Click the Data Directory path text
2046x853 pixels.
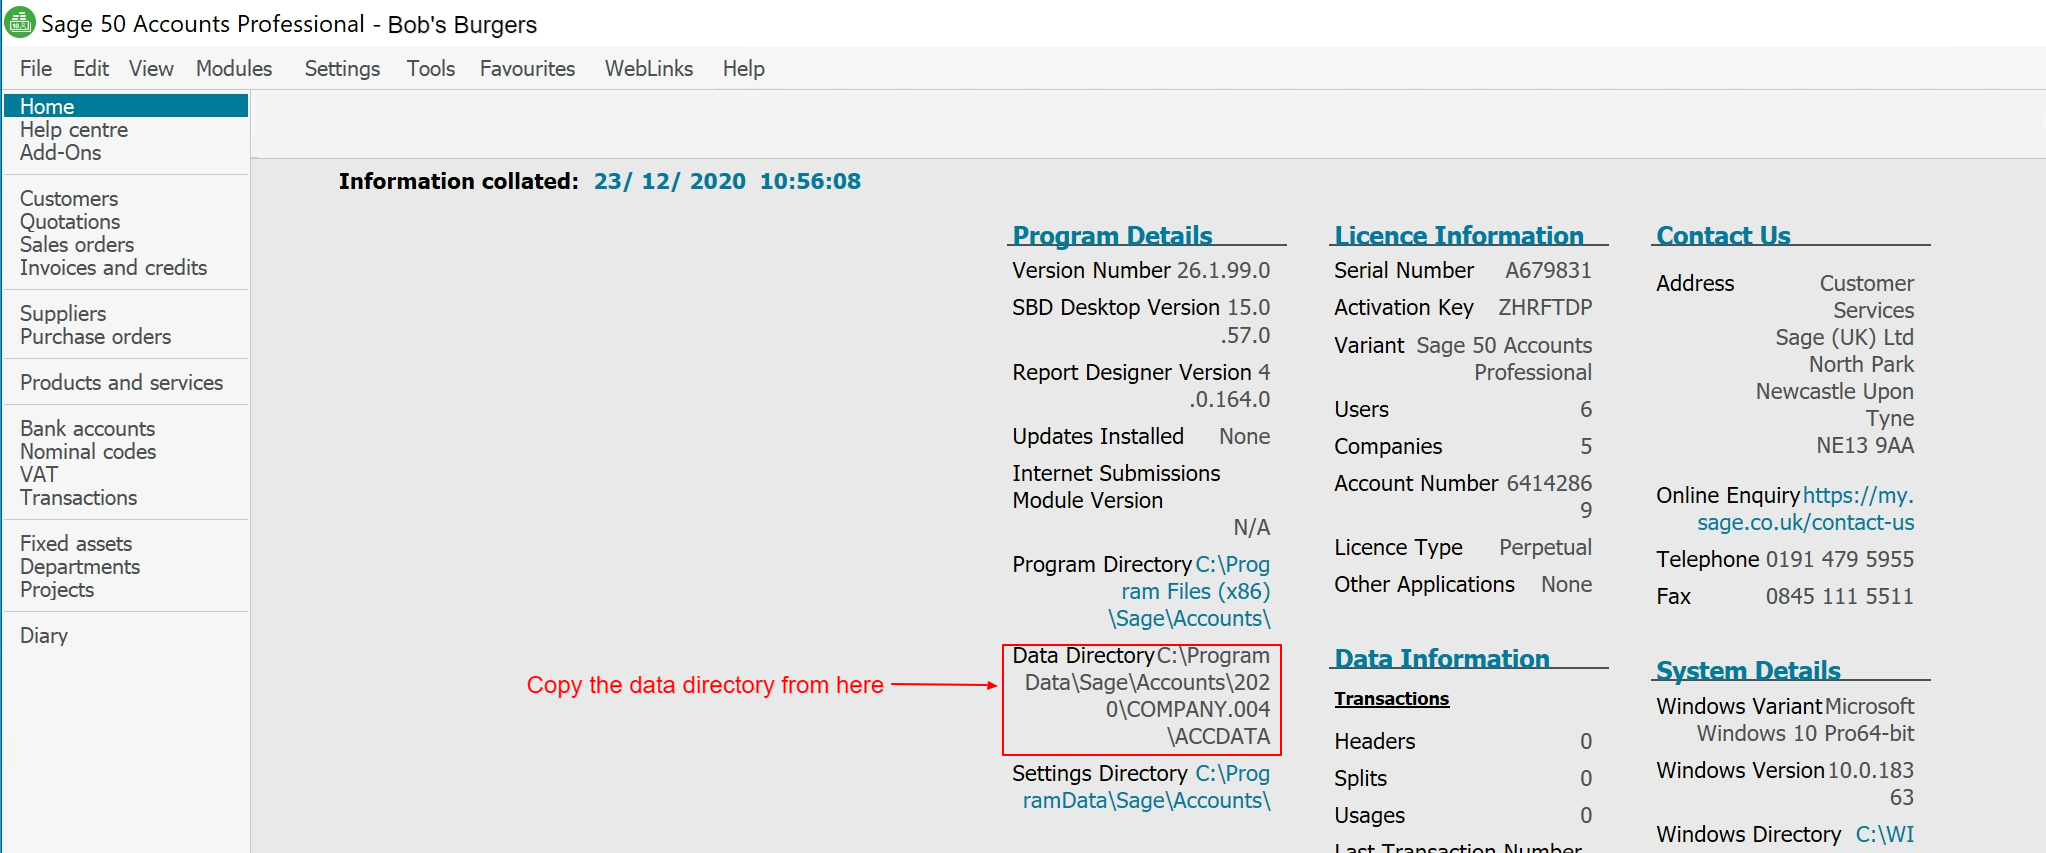click(1146, 696)
